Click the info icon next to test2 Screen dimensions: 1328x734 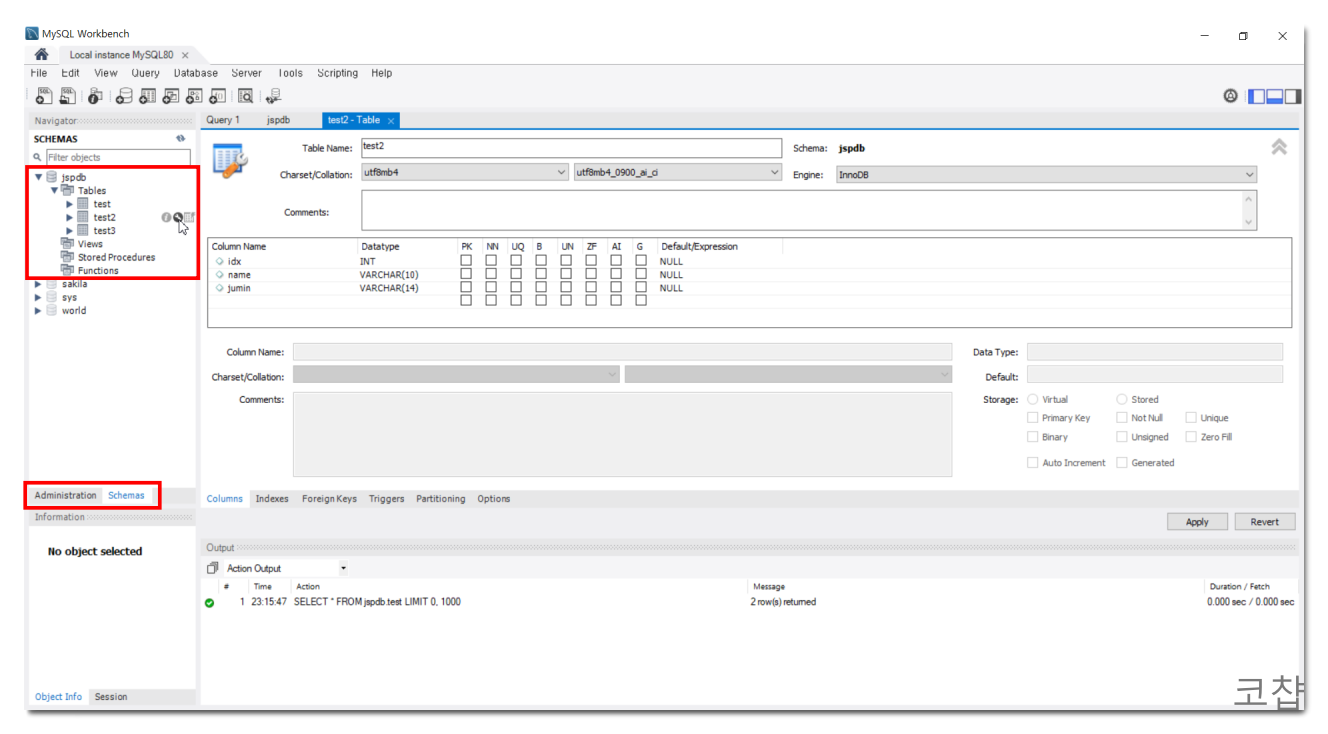click(x=166, y=217)
